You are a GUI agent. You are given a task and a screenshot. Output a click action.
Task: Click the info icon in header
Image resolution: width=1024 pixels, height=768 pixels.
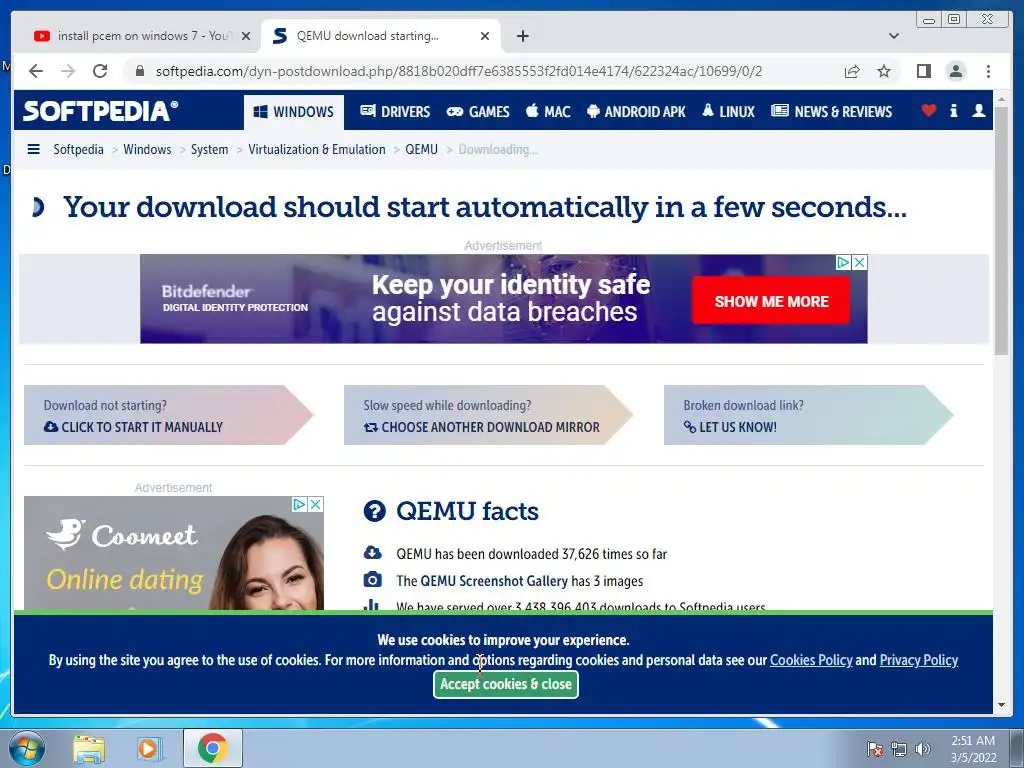tap(953, 110)
